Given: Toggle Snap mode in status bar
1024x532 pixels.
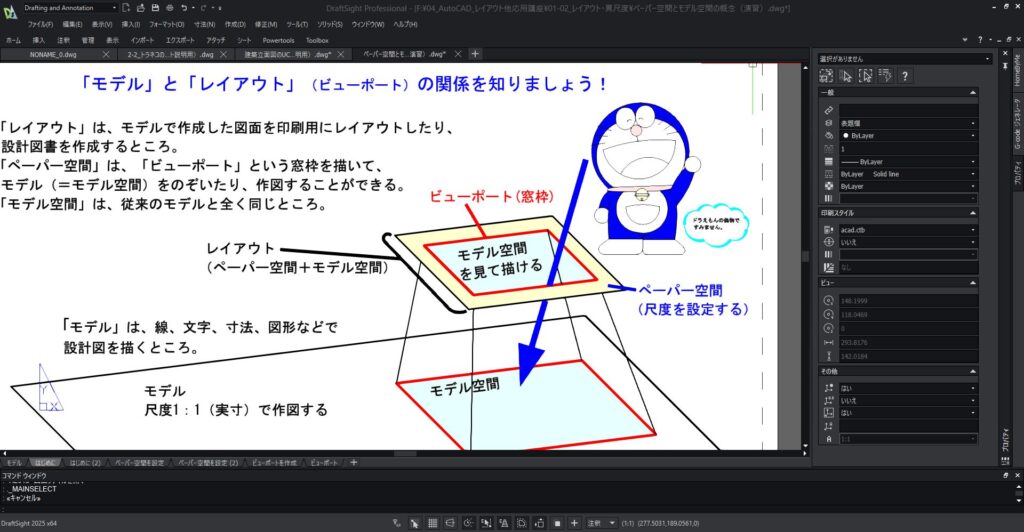Looking at the screenshot, I should (414, 523).
